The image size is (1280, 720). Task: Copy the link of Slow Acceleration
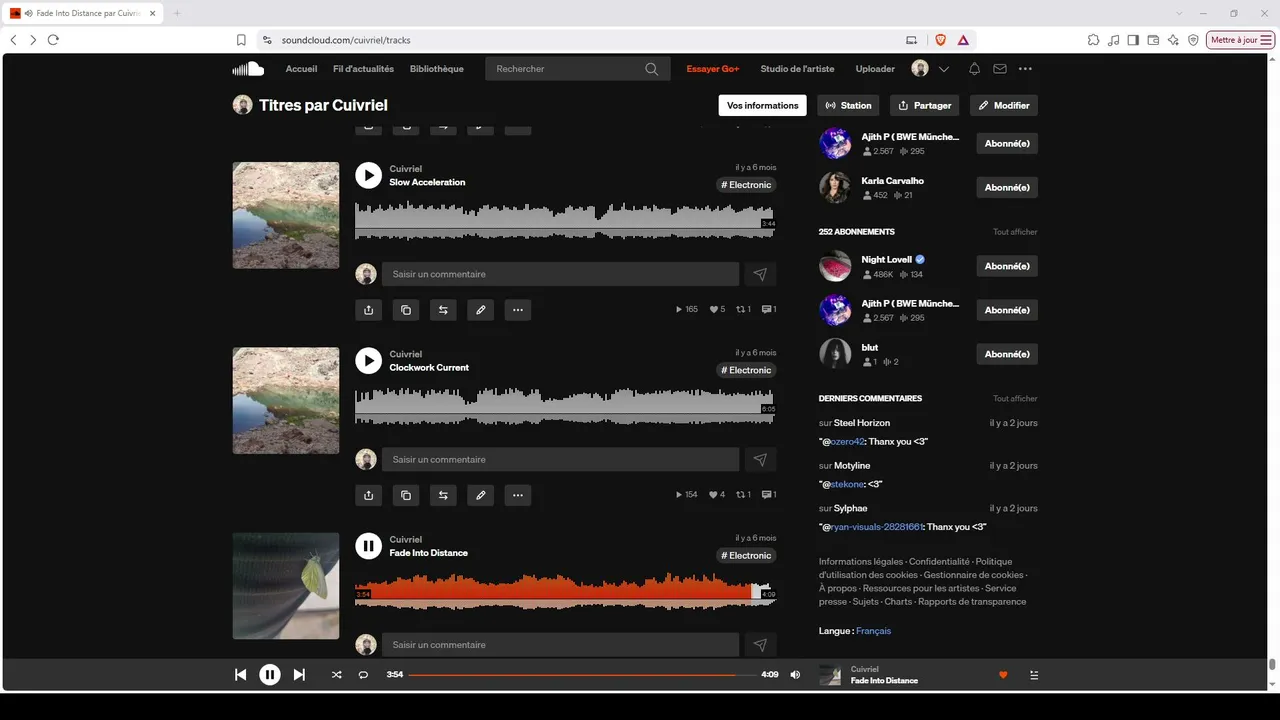(x=406, y=310)
